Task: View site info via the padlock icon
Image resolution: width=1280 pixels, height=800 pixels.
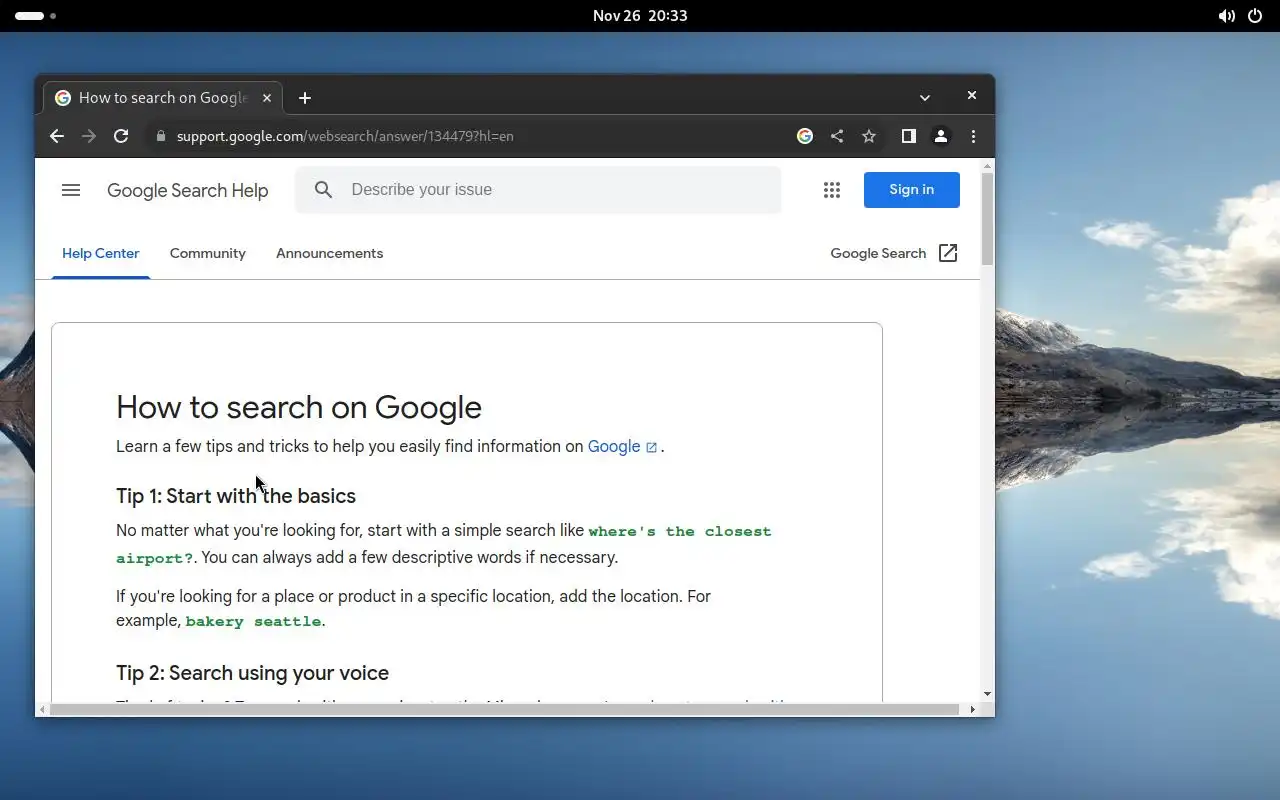Action: [x=160, y=136]
